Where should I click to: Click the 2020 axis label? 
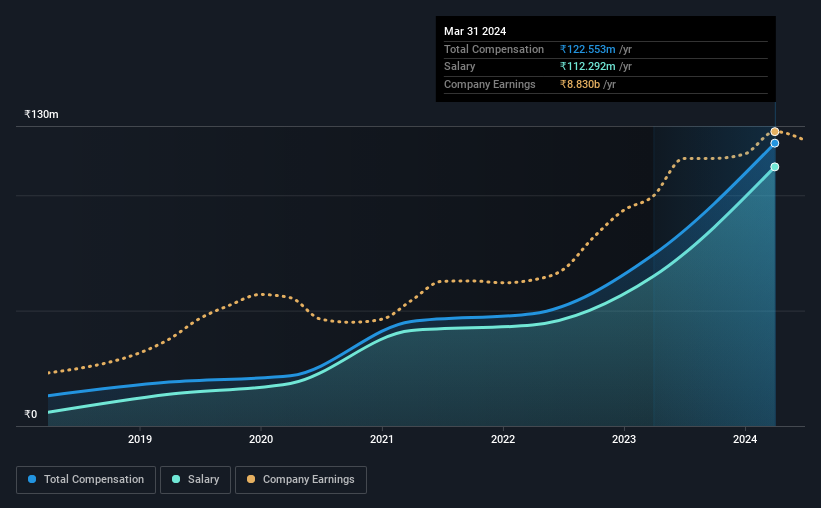click(261, 439)
